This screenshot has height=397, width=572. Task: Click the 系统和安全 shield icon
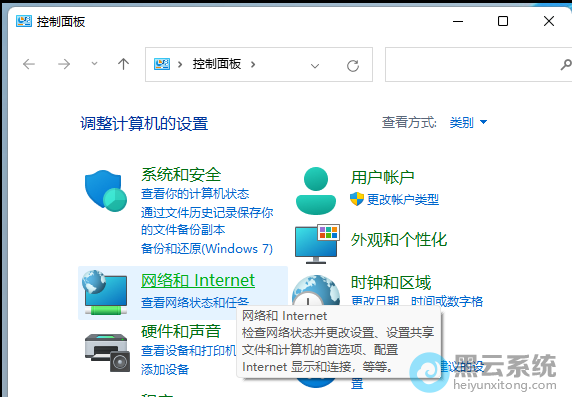105,191
